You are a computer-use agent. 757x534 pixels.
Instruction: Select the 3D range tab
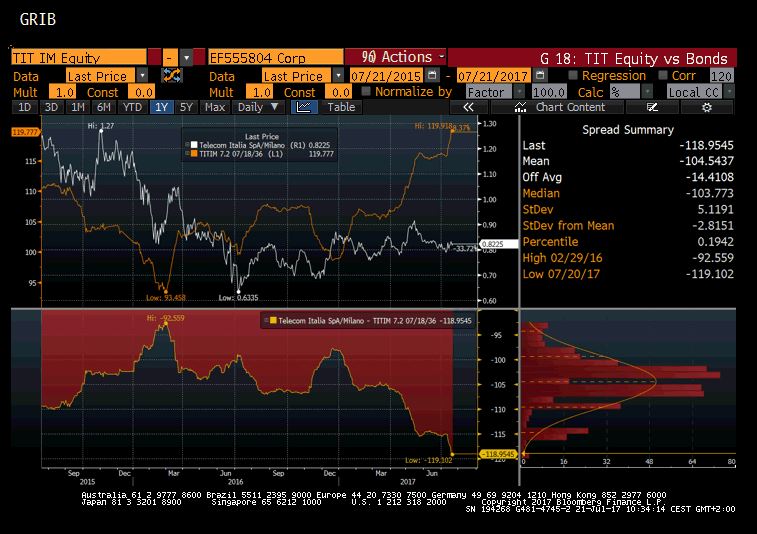click(x=51, y=107)
